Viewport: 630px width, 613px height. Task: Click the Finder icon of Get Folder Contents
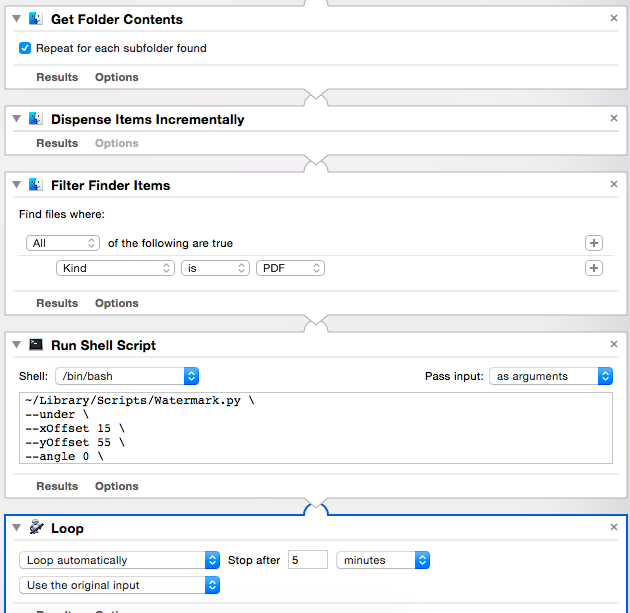[x=37, y=19]
